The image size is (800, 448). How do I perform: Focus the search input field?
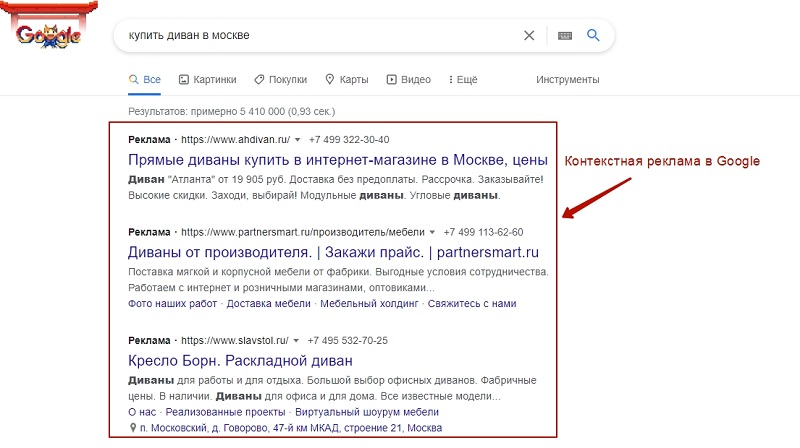pos(321,35)
